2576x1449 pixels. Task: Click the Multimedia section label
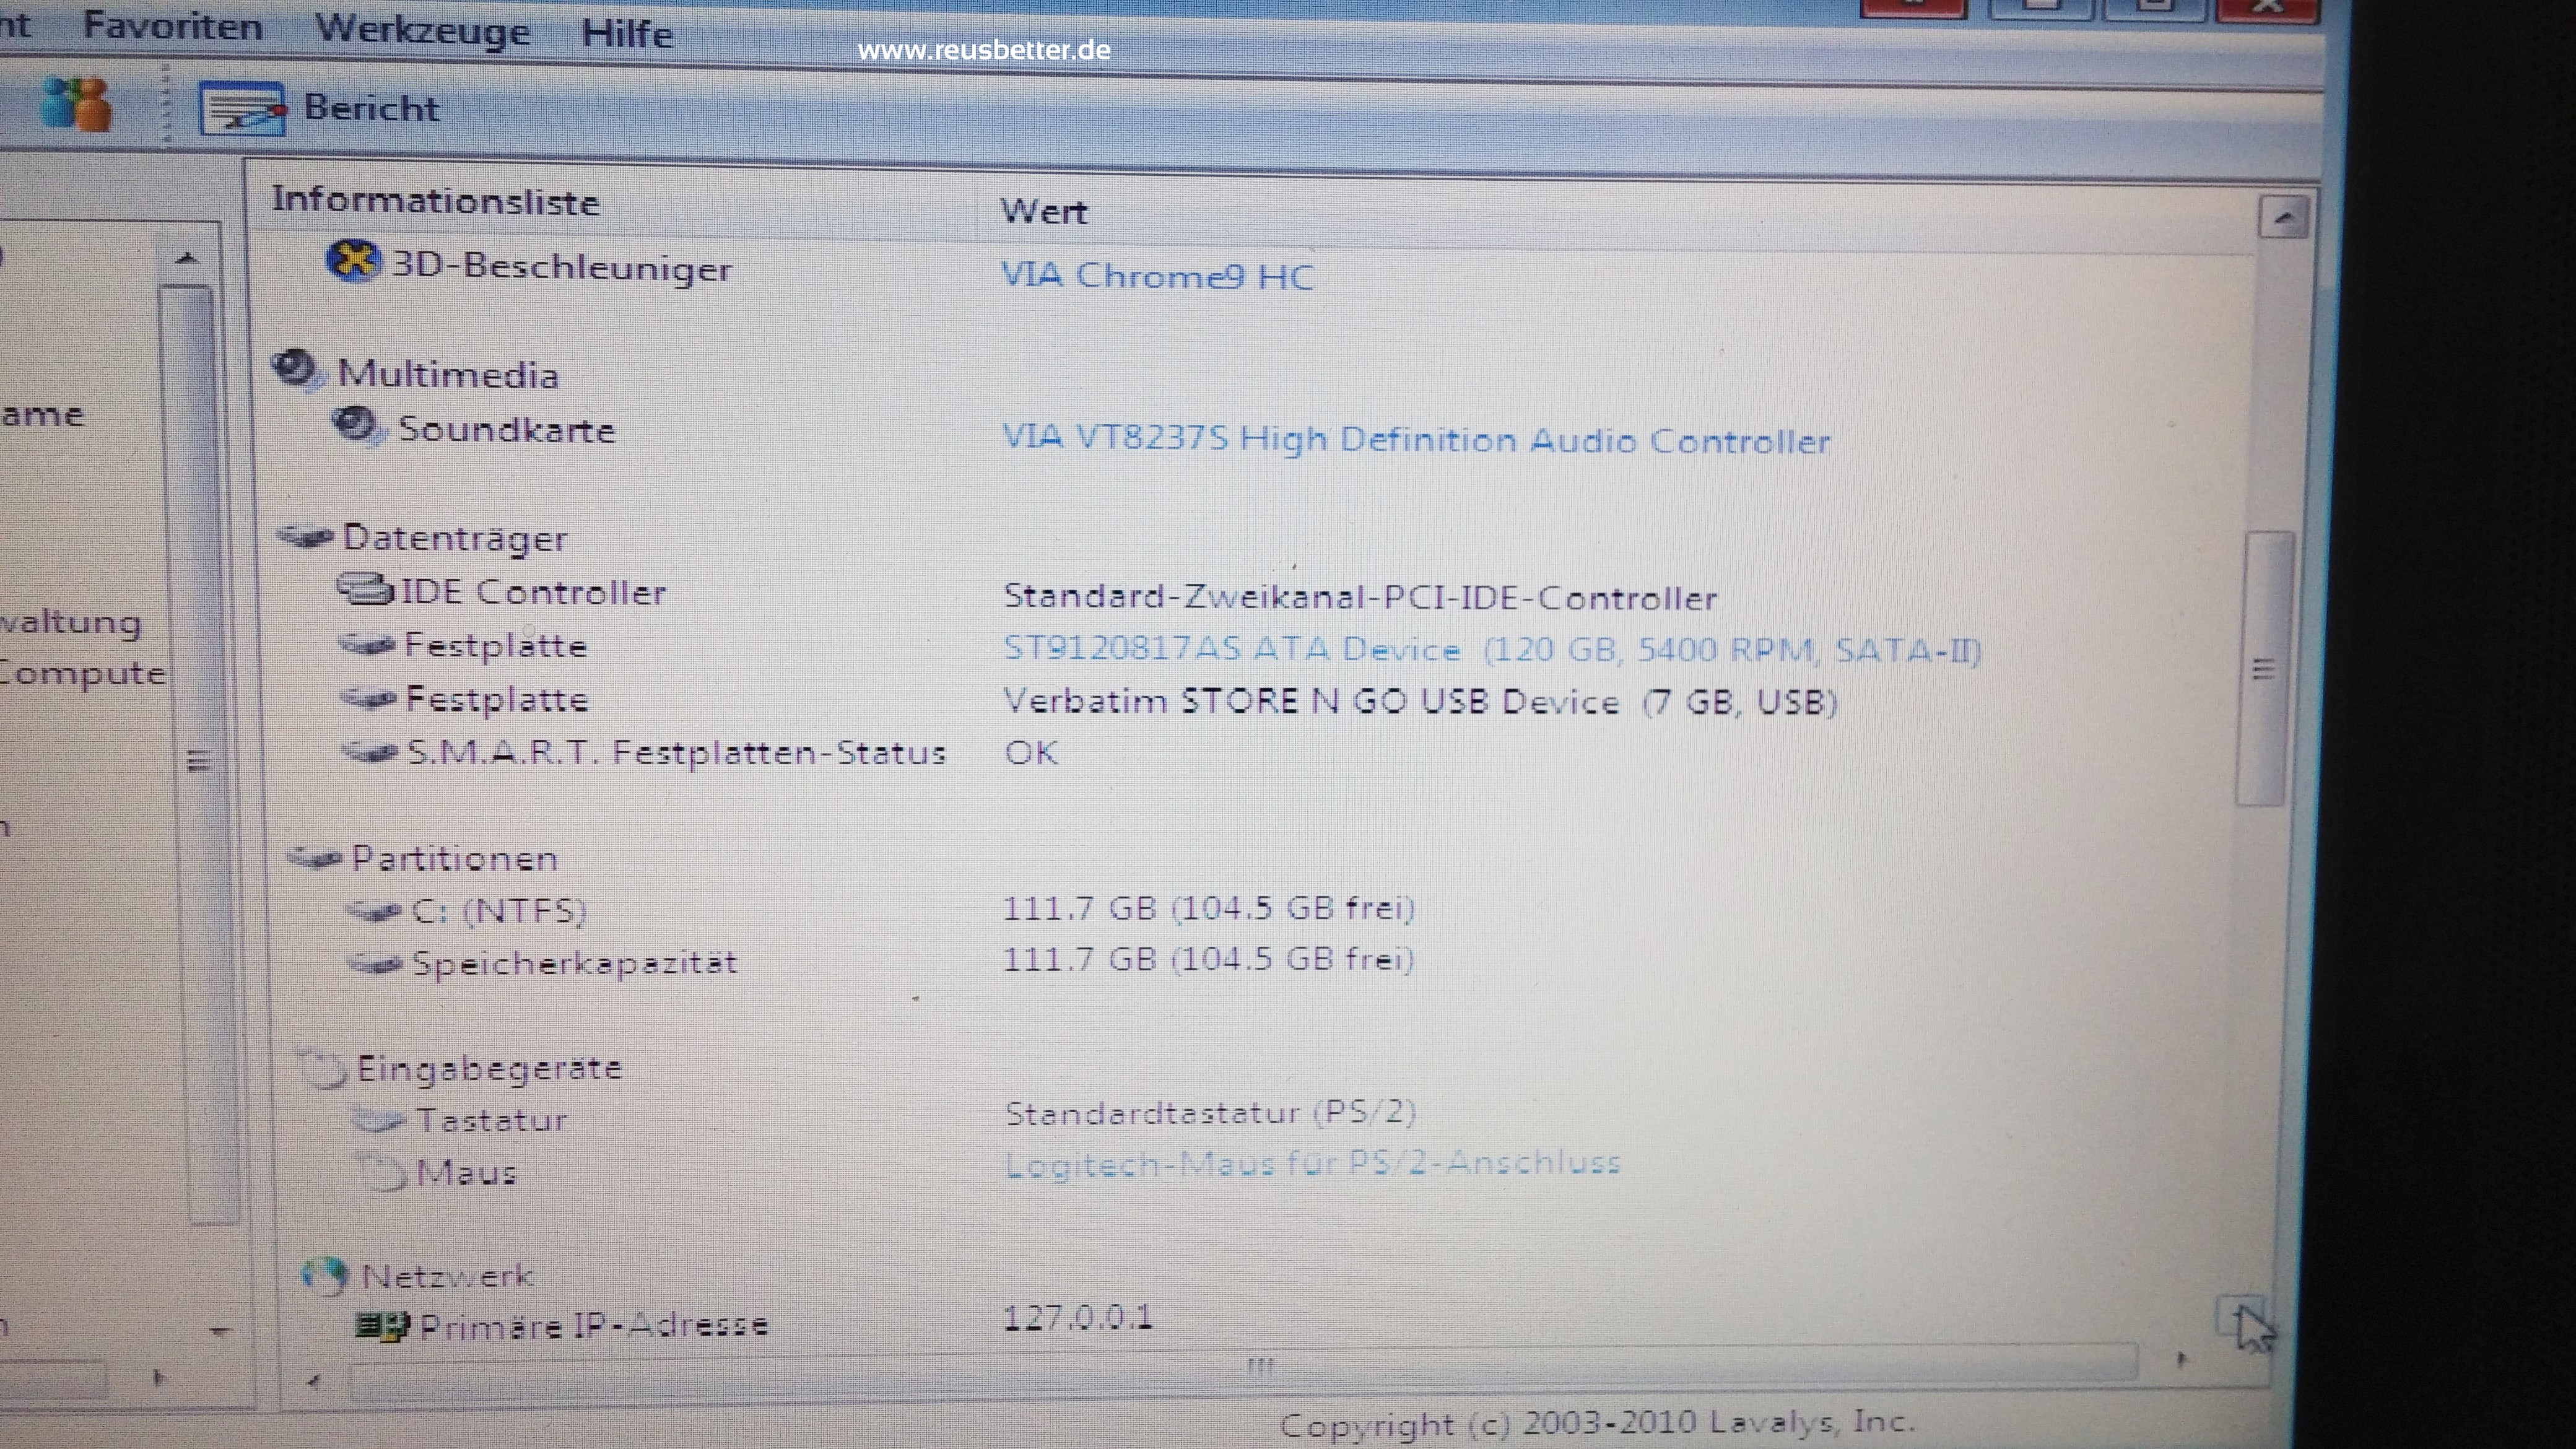click(x=448, y=374)
